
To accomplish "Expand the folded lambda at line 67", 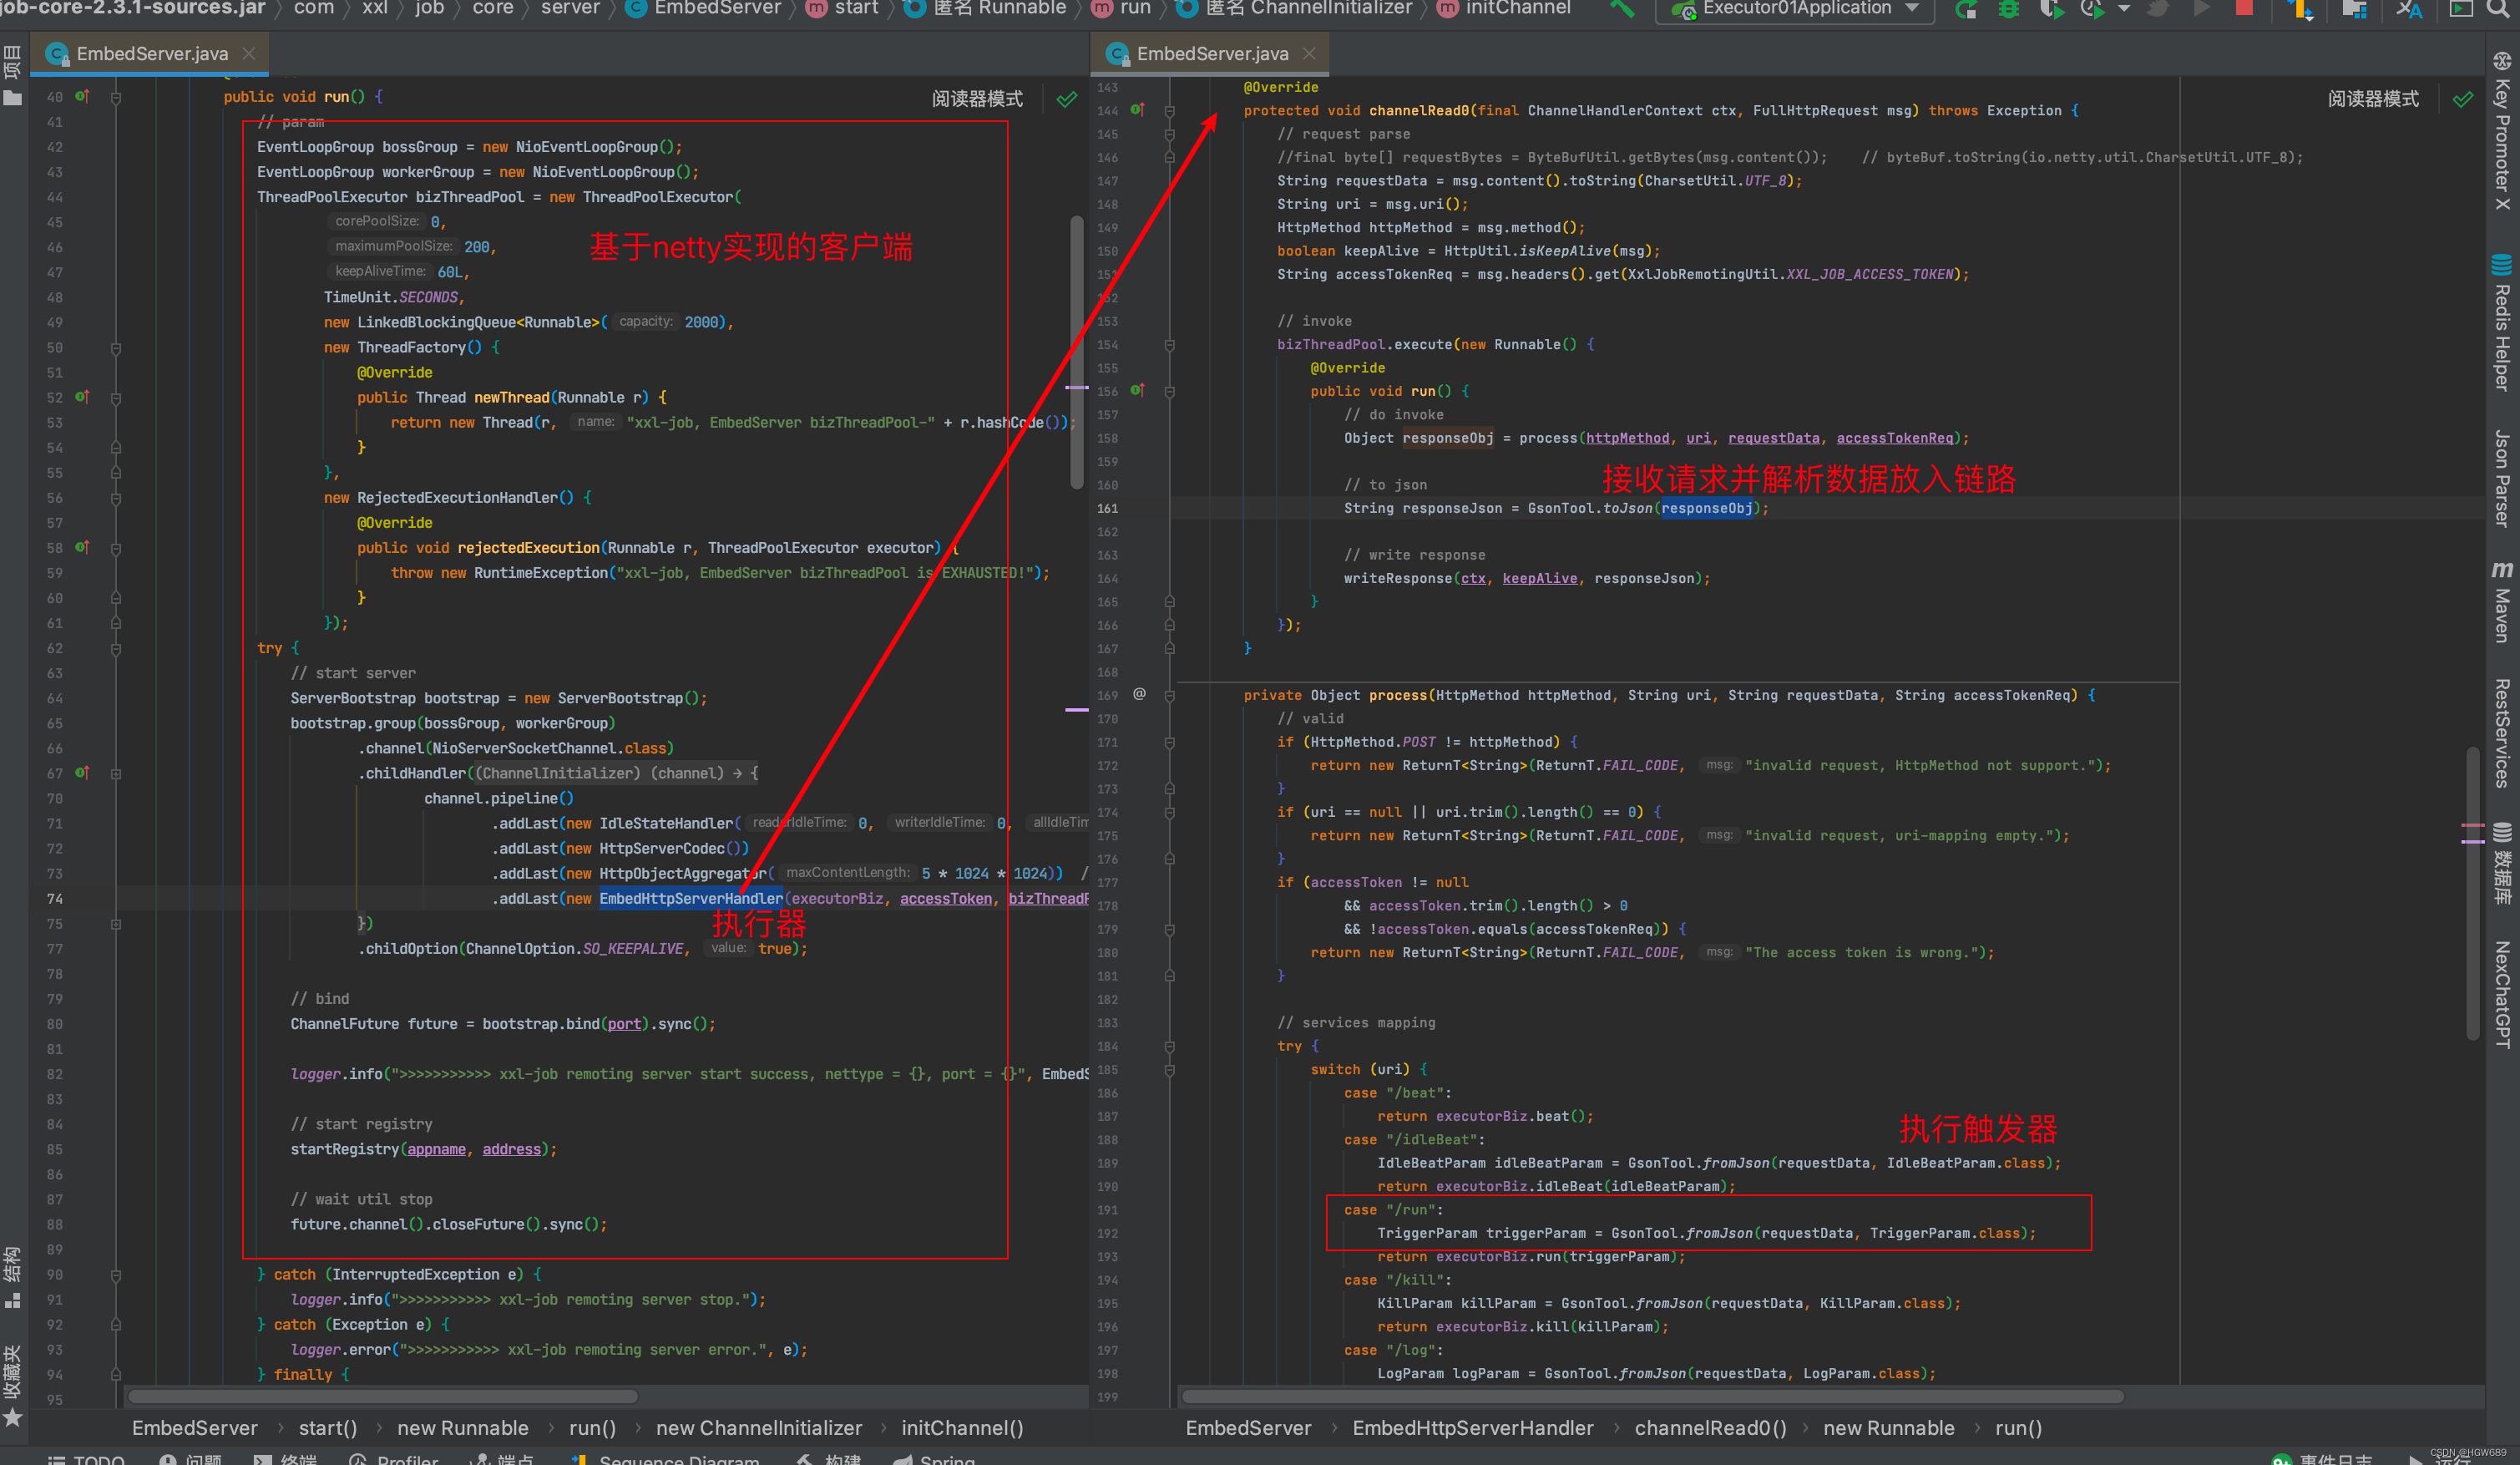I will (x=116, y=773).
